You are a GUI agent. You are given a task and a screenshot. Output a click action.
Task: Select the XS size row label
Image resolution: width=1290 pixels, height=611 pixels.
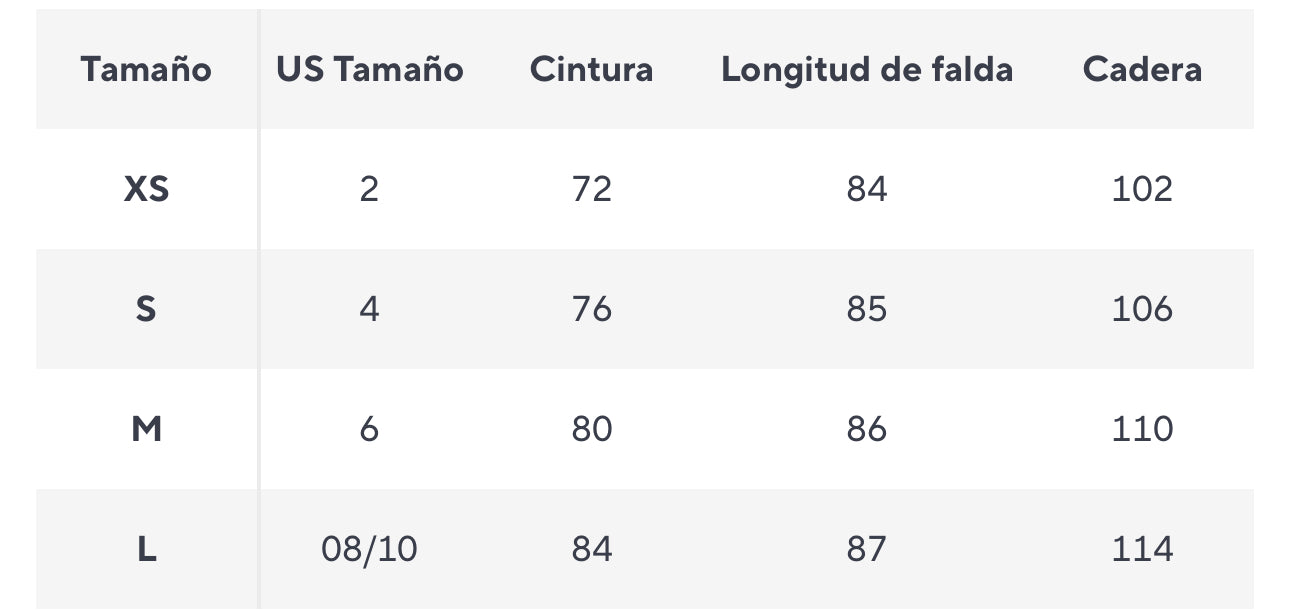146,189
